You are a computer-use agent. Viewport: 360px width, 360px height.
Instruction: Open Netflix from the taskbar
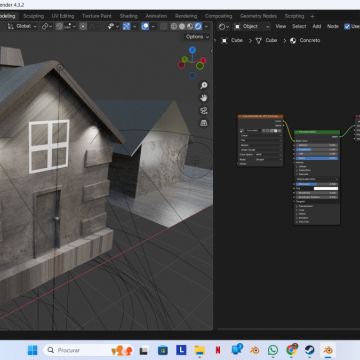[218, 350]
